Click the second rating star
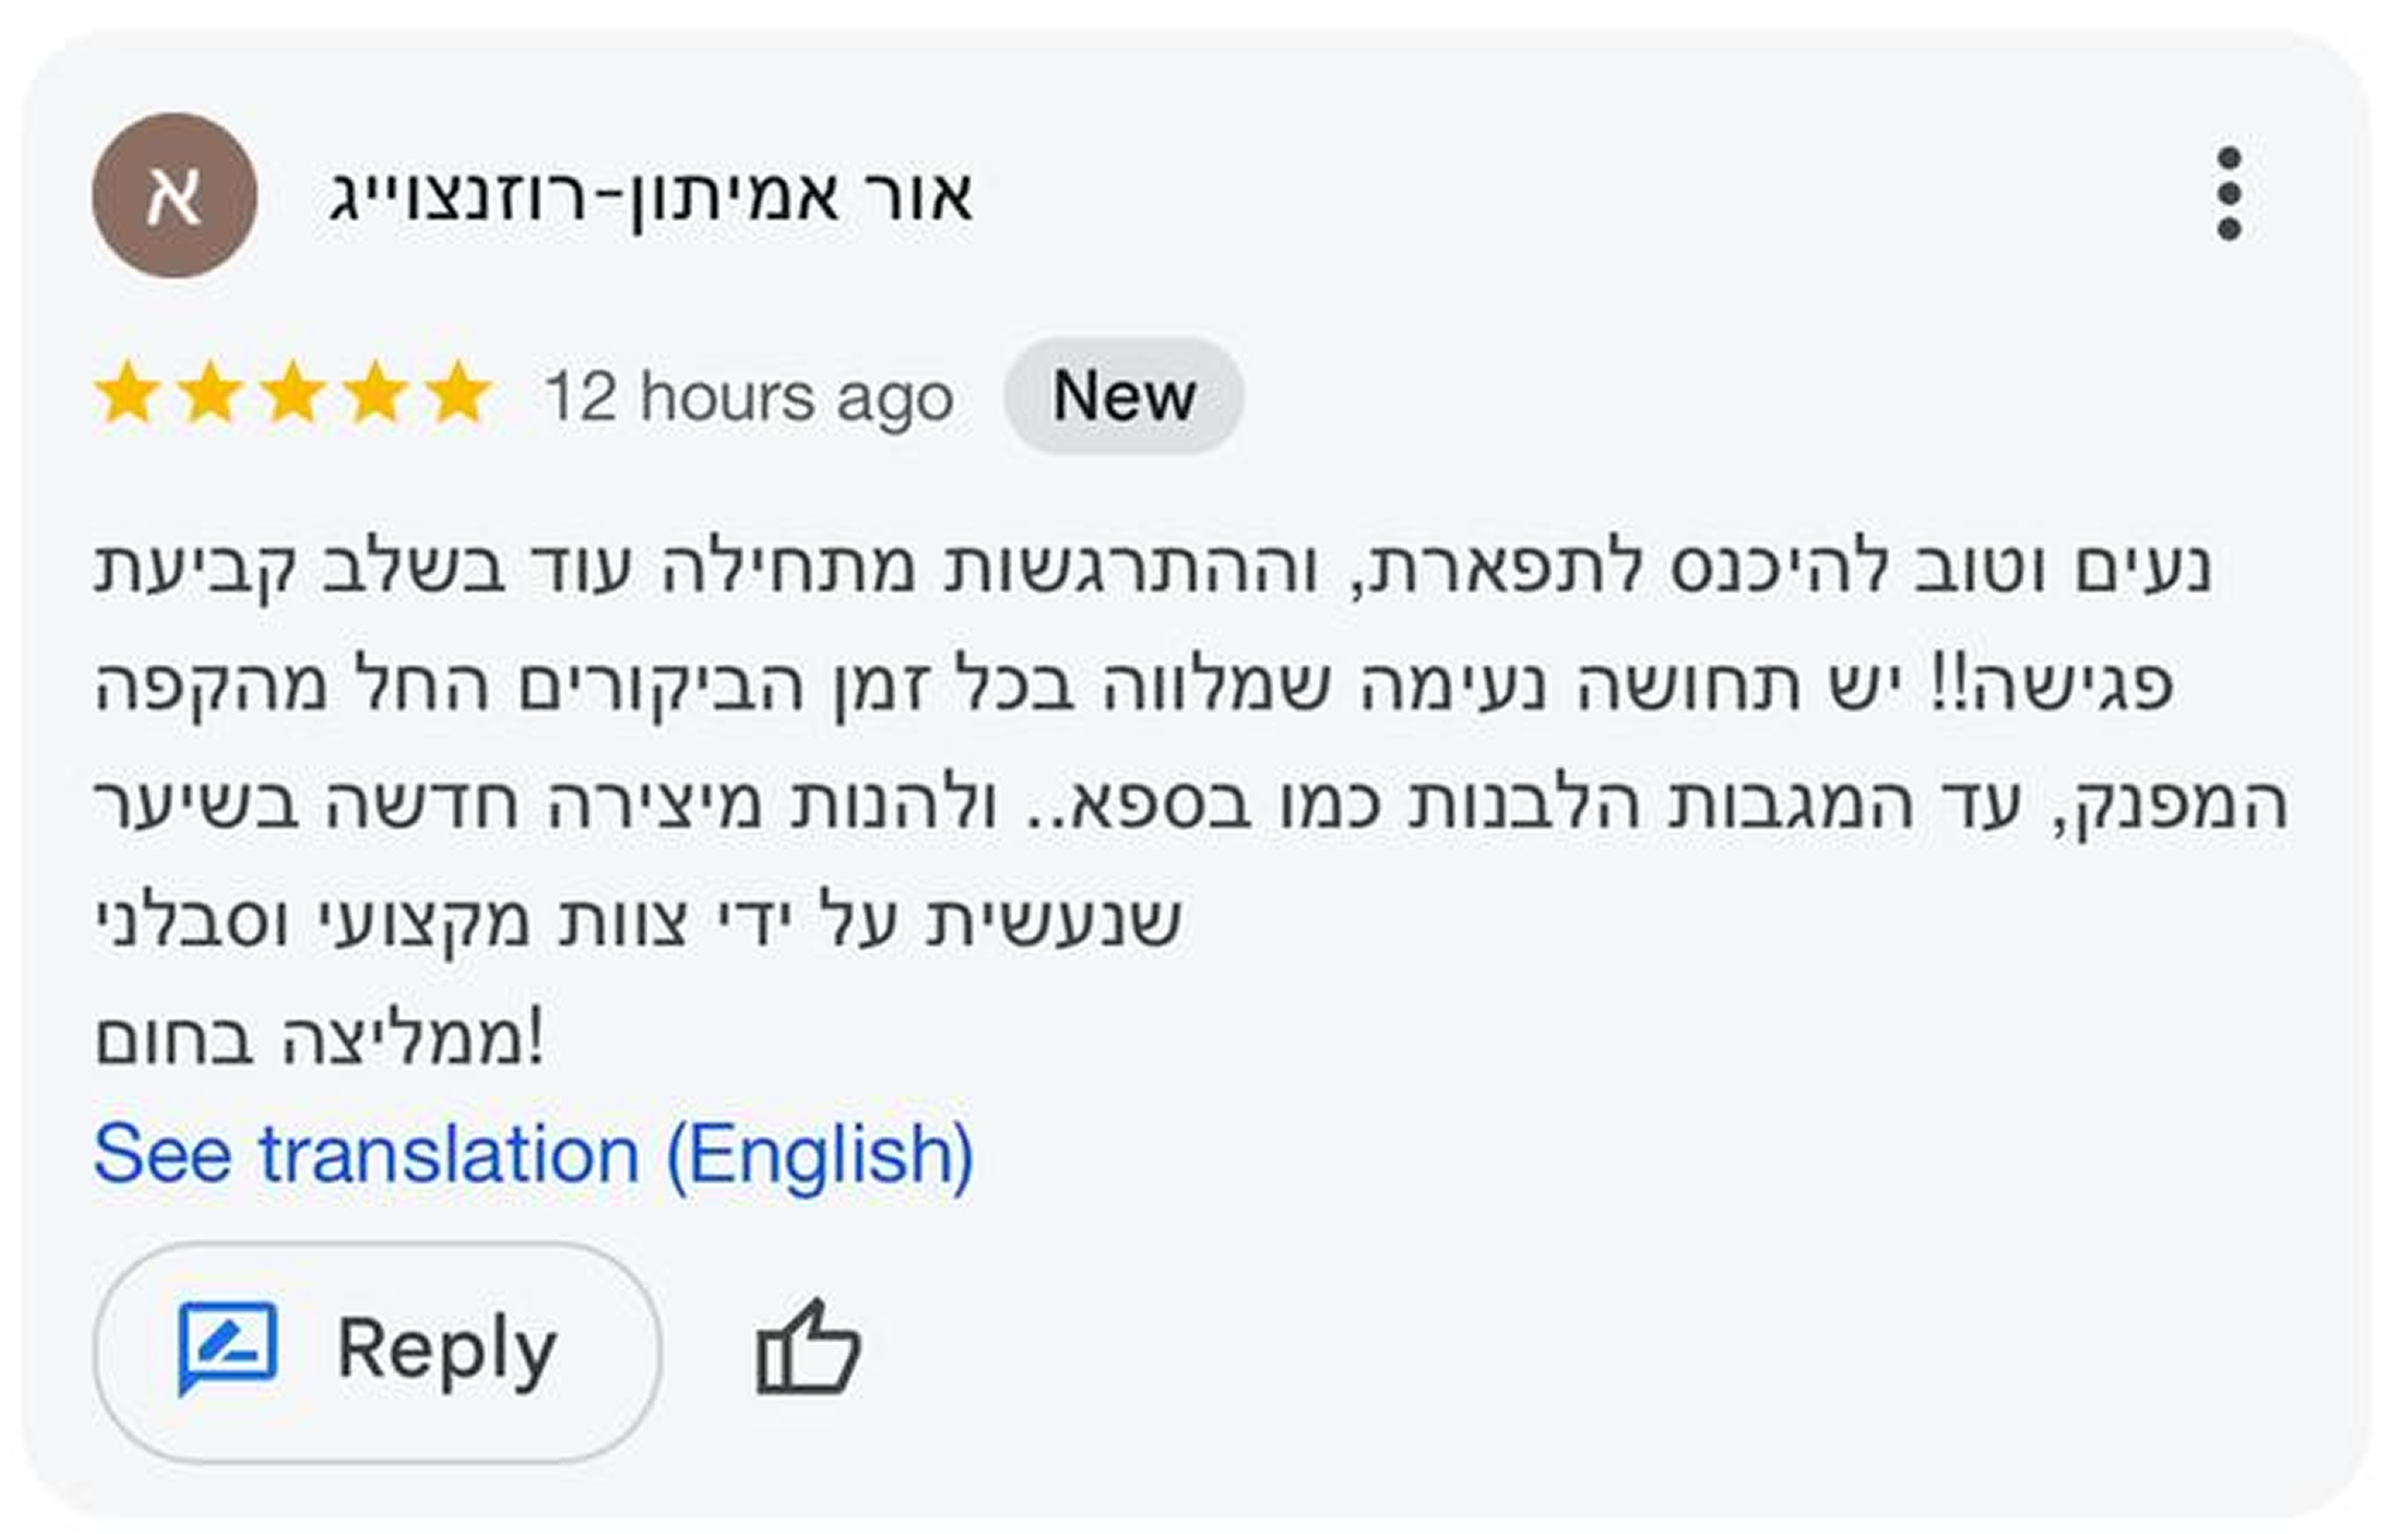Viewport: 2408px width, 1534px height. pyautogui.click(x=210, y=394)
